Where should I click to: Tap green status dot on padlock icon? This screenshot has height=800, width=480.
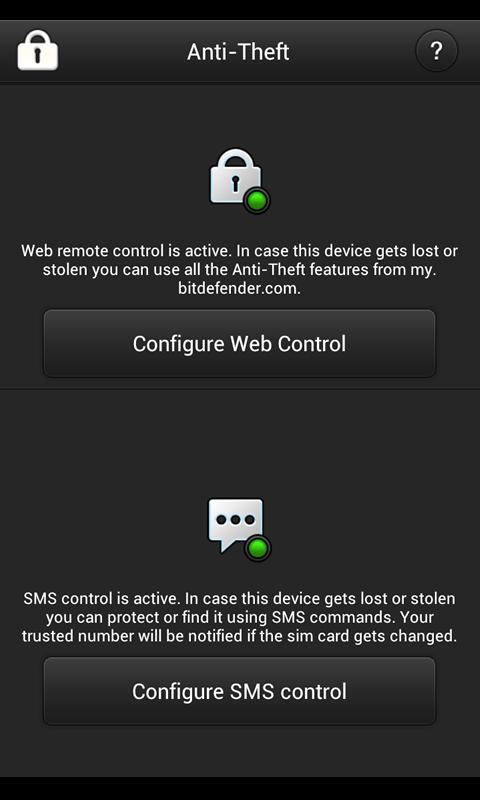(x=258, y=201)
